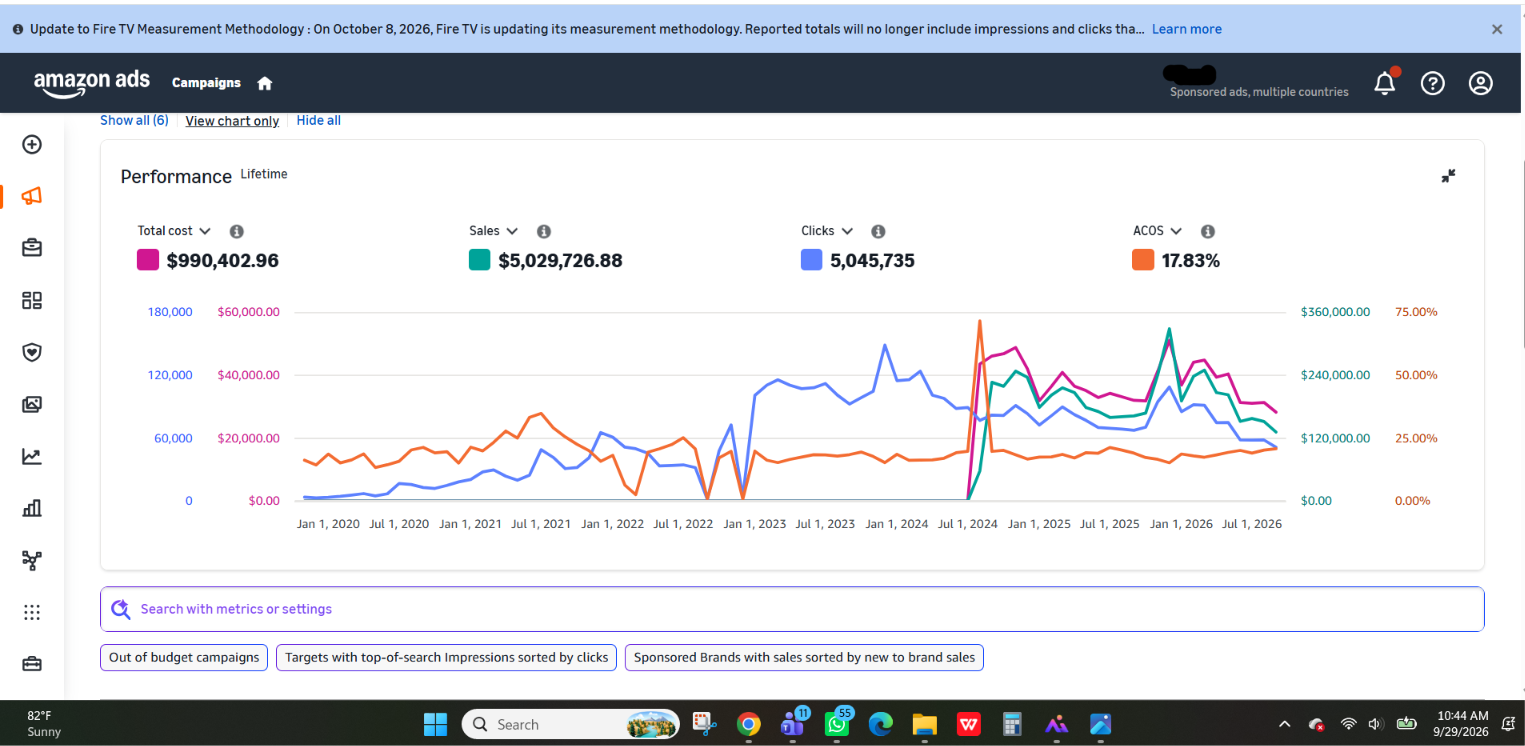
Task: Open Google Chrome from the taskbar
Action: pyautogui.click(x=747, y=724)
